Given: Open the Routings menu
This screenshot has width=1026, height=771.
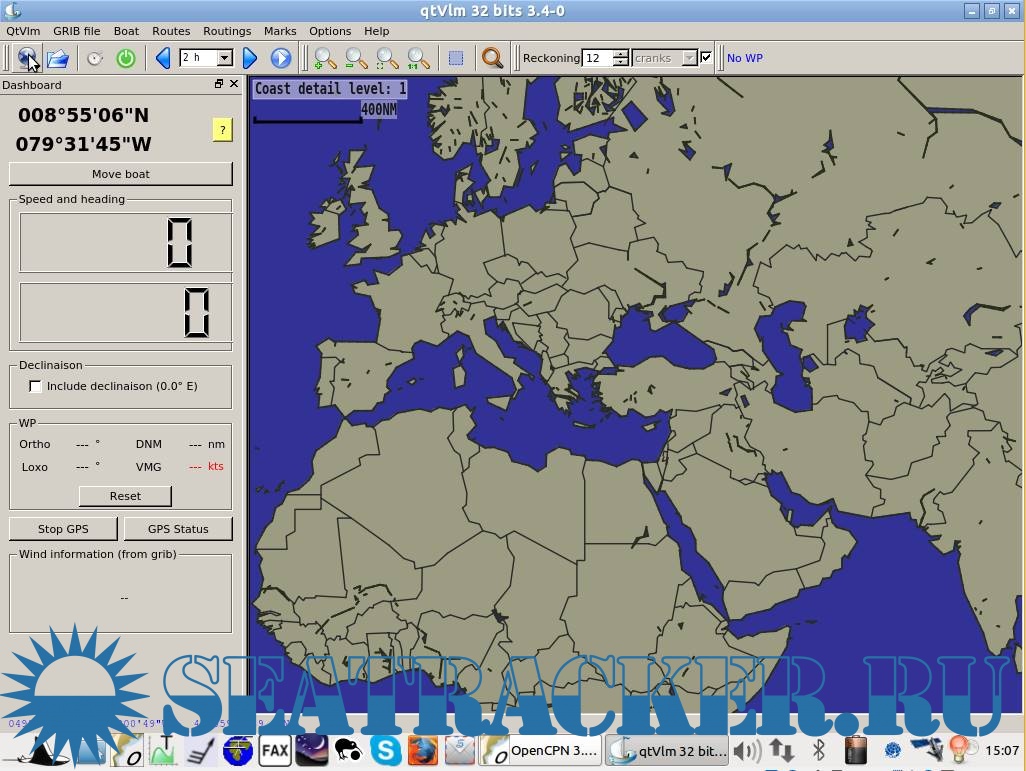Looking at the screenshot, I should tap(227, 31).
